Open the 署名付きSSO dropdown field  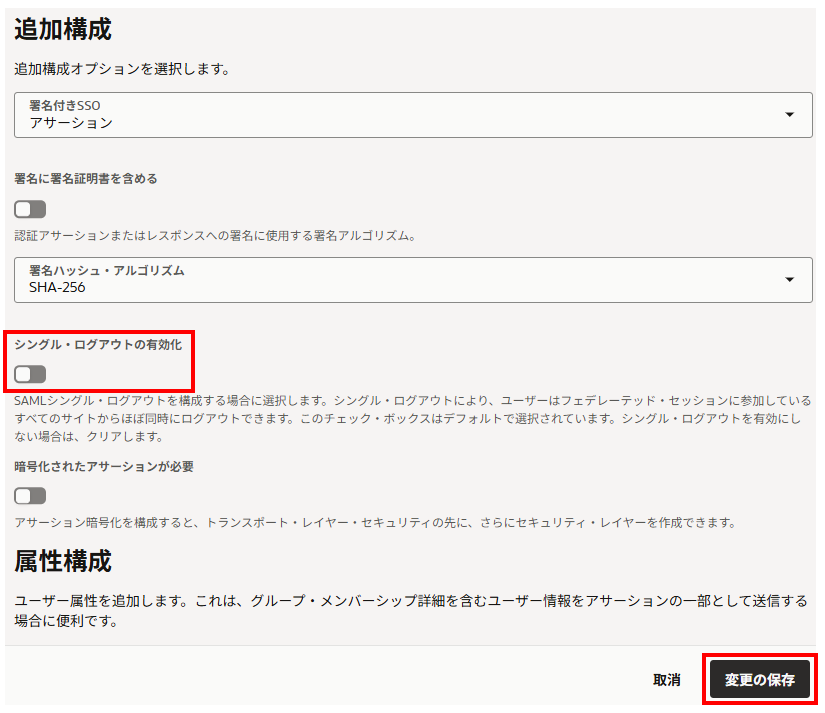point(400,115)
